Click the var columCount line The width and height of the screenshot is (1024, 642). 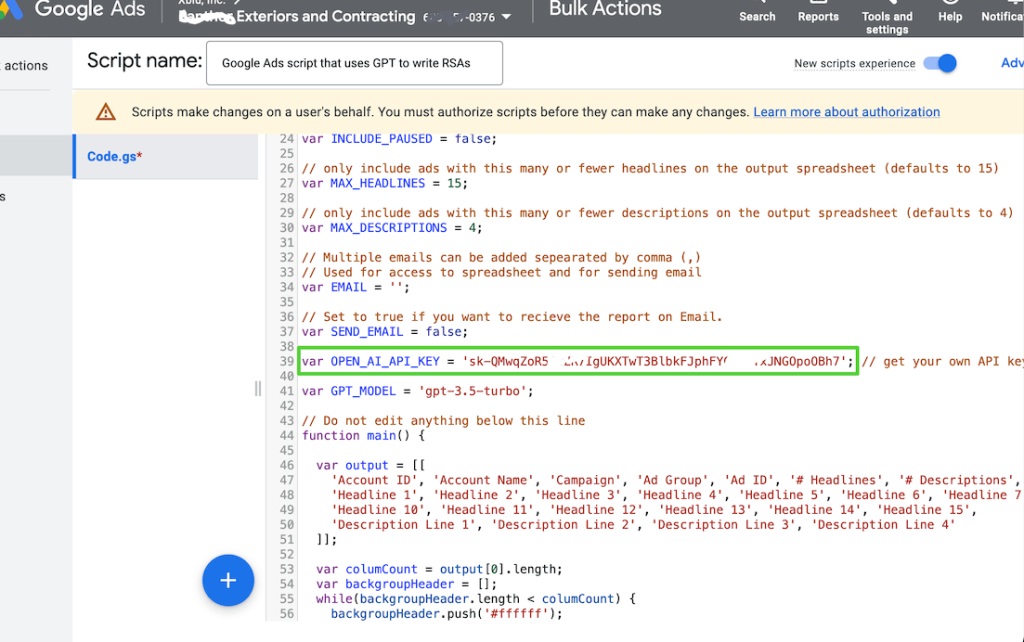click(x=439, y=570)
